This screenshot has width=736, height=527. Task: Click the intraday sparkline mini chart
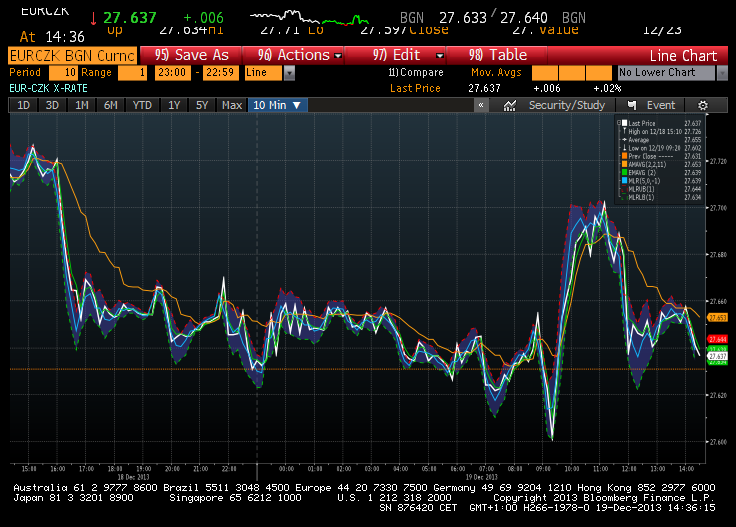click(x=309, y=17)
